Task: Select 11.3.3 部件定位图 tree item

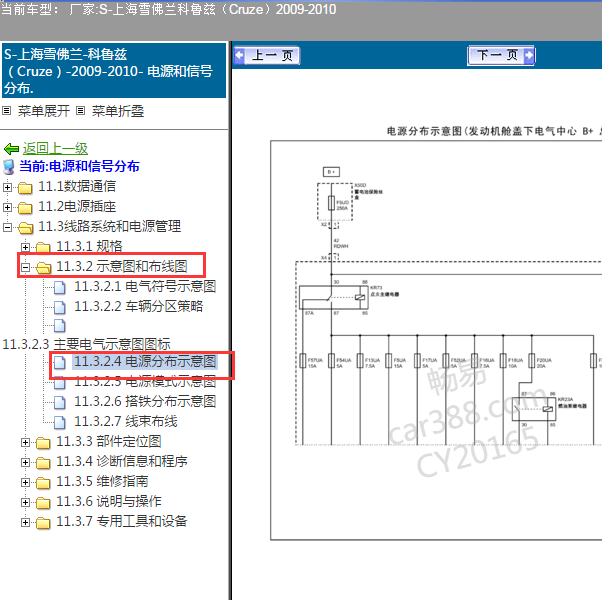Action: (109, 442)
